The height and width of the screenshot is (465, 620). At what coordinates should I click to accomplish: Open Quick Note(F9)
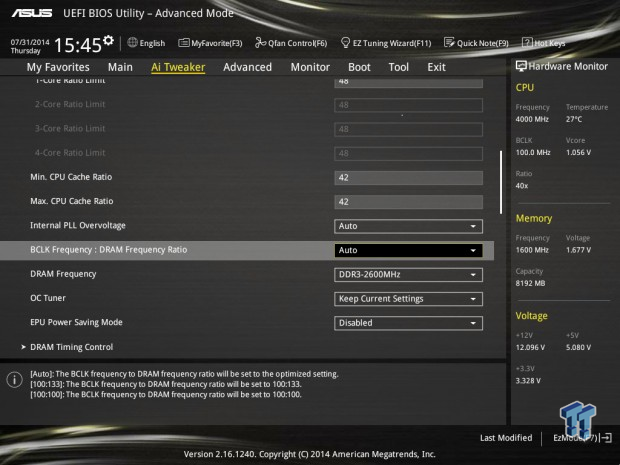pyautogui.click(x=476, y=43)
